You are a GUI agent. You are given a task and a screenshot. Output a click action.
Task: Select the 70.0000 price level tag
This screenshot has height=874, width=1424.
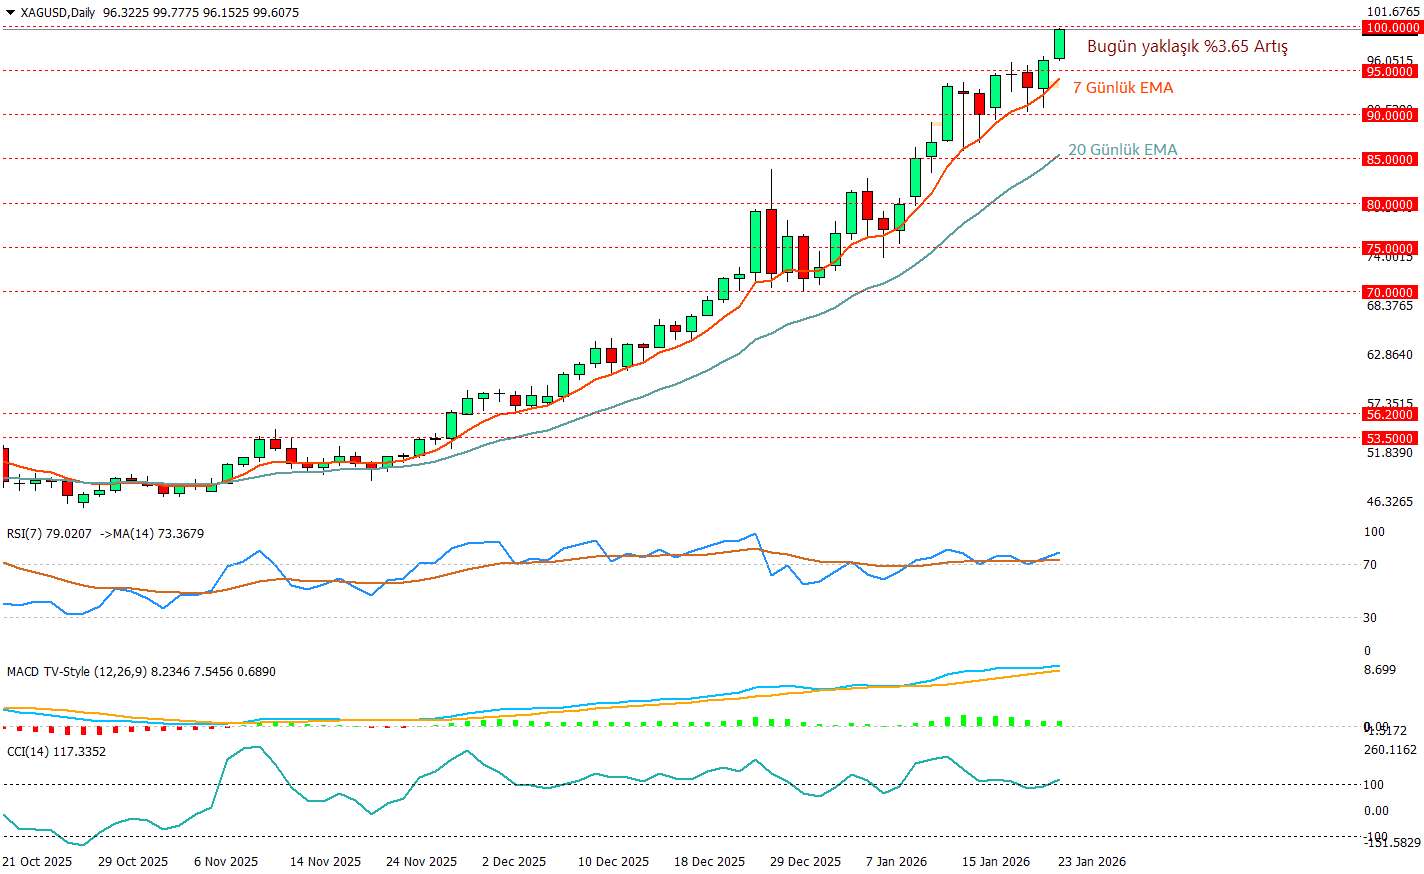click(1391, 293)
